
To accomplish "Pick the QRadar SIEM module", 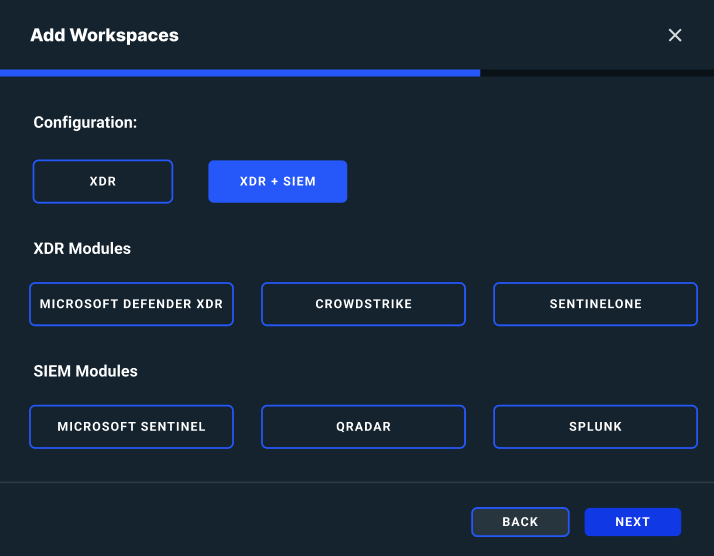I will click(363, 426).
